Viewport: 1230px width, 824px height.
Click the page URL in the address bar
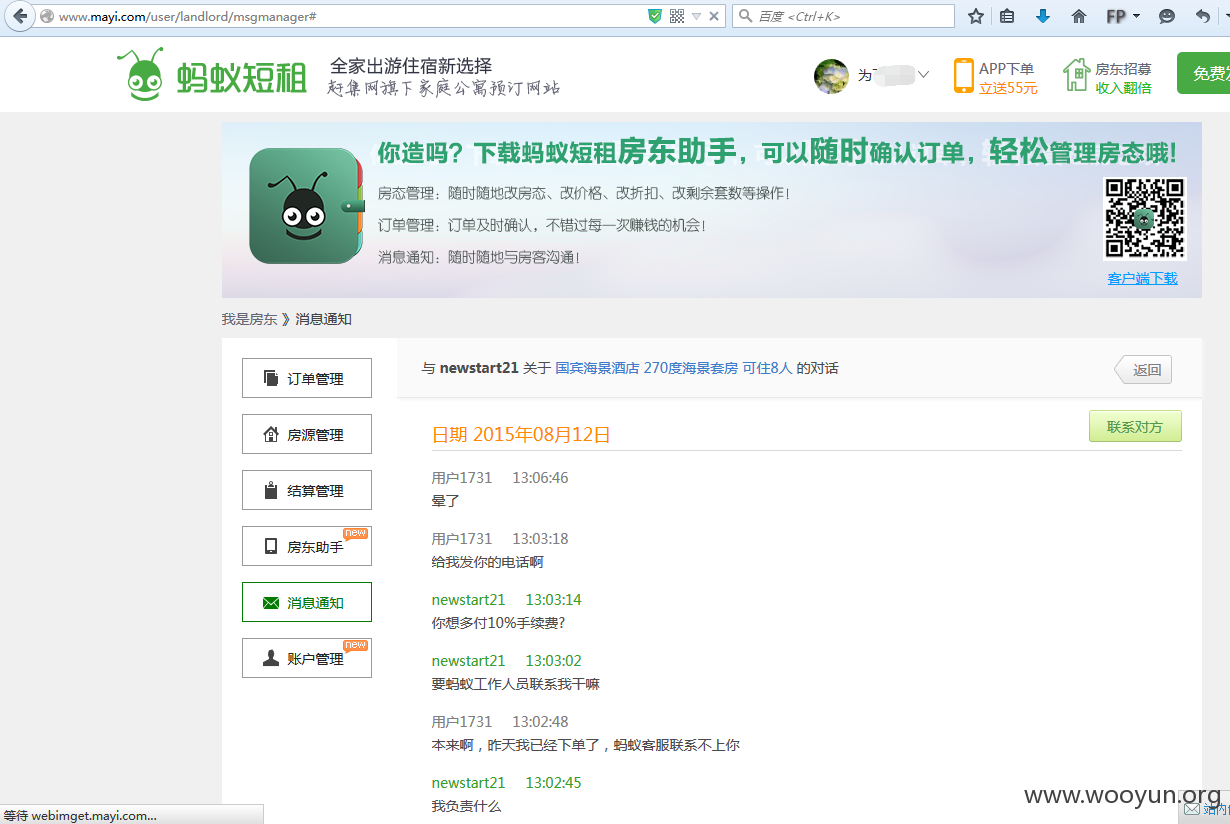188,17
